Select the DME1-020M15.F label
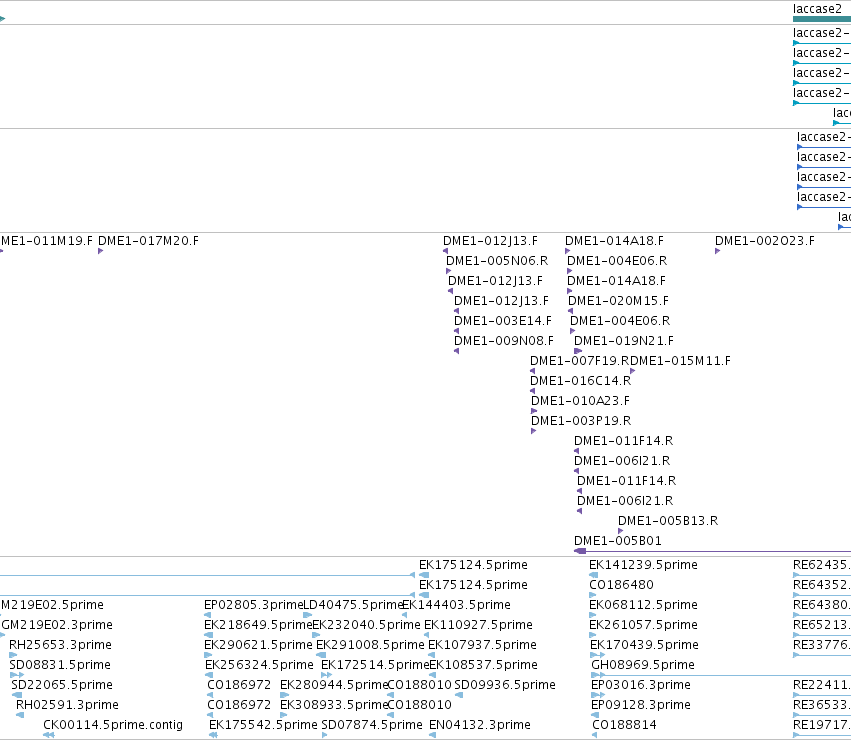 coord(618,300)
